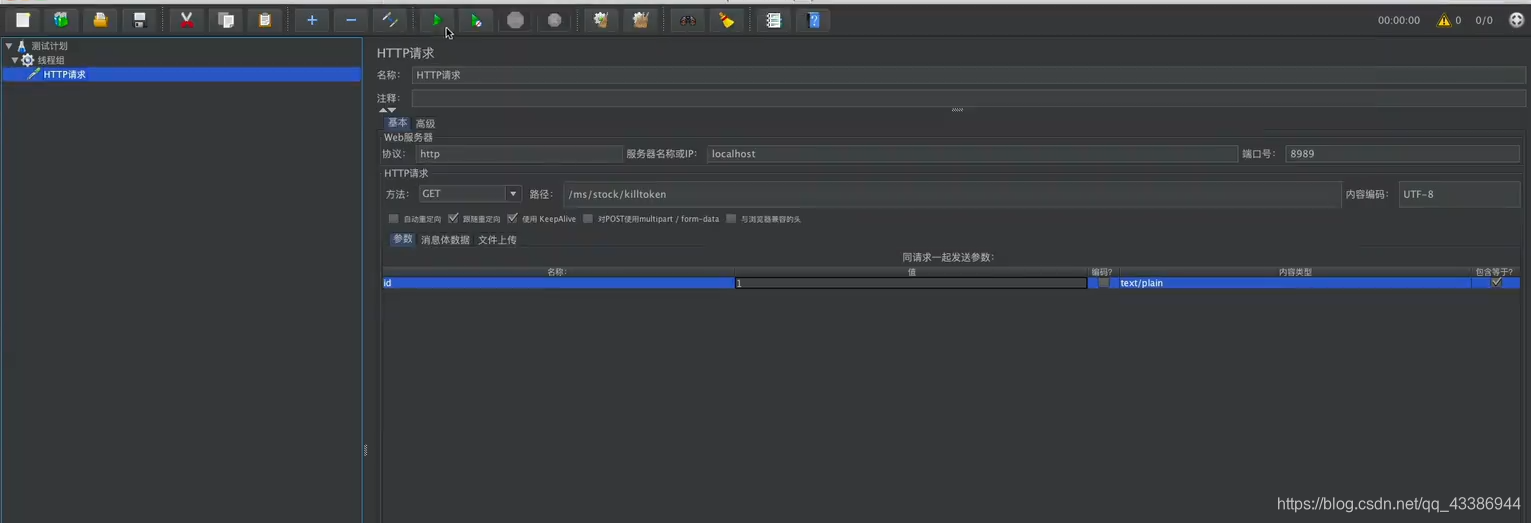
Task: Click the Toggle enable/disable element icon
Action: (389, 20)
